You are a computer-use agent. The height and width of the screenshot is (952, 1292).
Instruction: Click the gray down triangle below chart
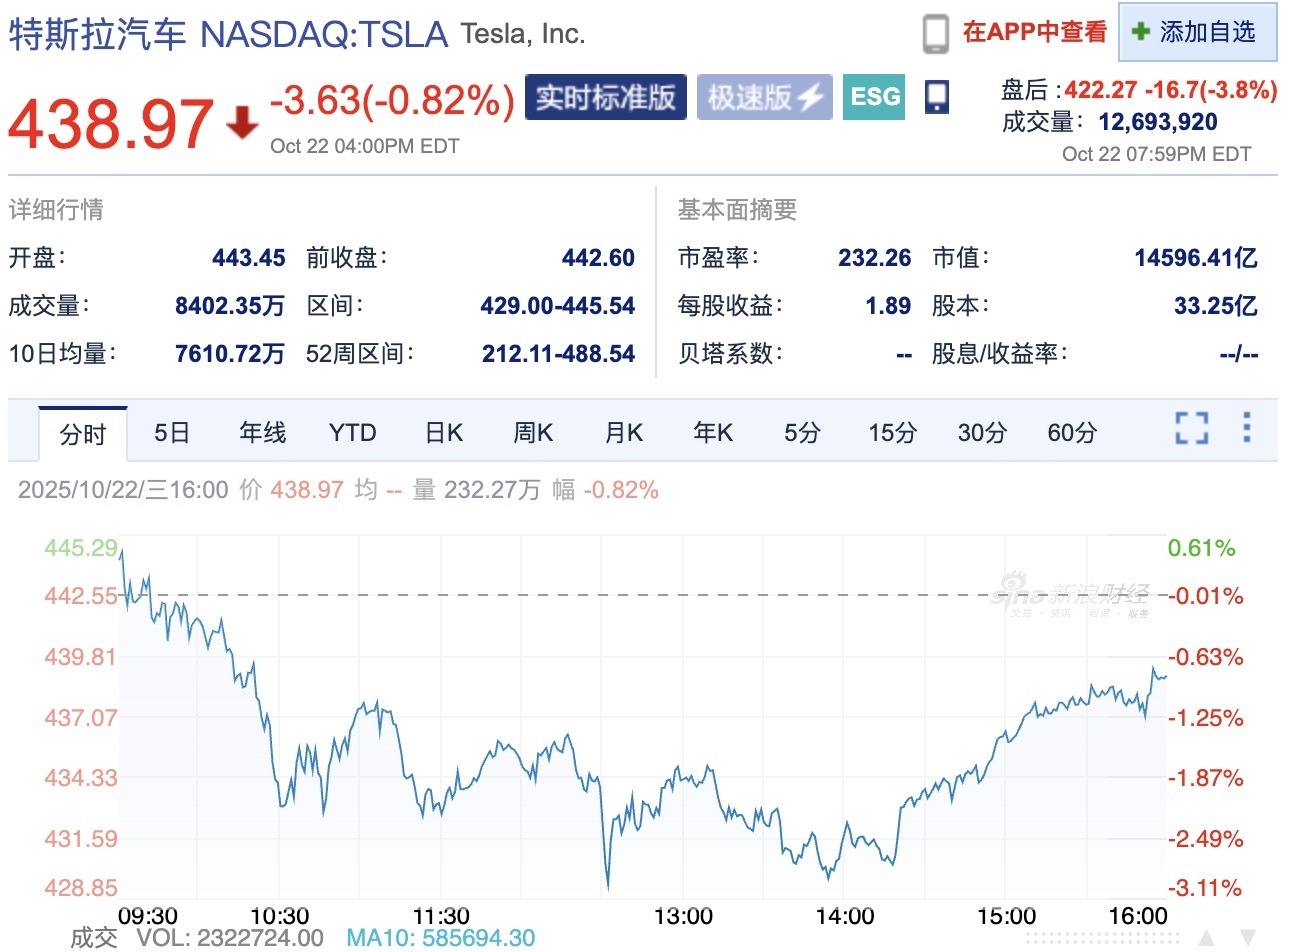(x=1247, y=940)
